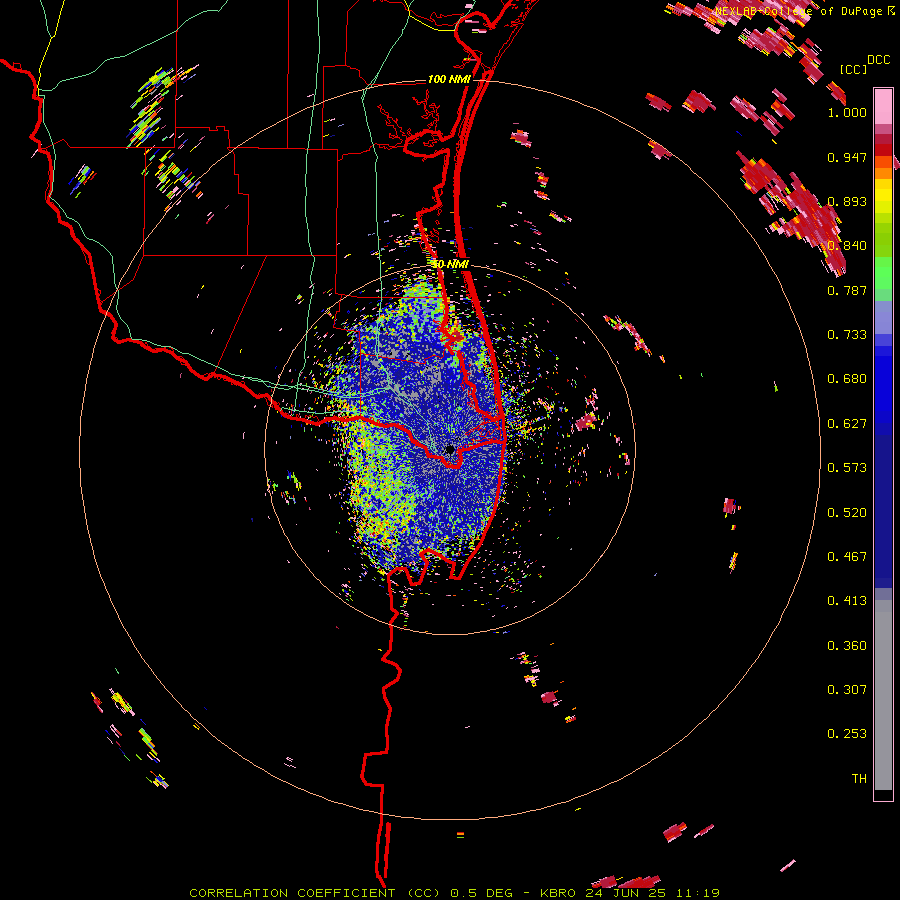The width and height of the screenshot is (900, 900).
Task: Click the 0.787 legend value
Action: pyautogui.click(x=847, y=290)
